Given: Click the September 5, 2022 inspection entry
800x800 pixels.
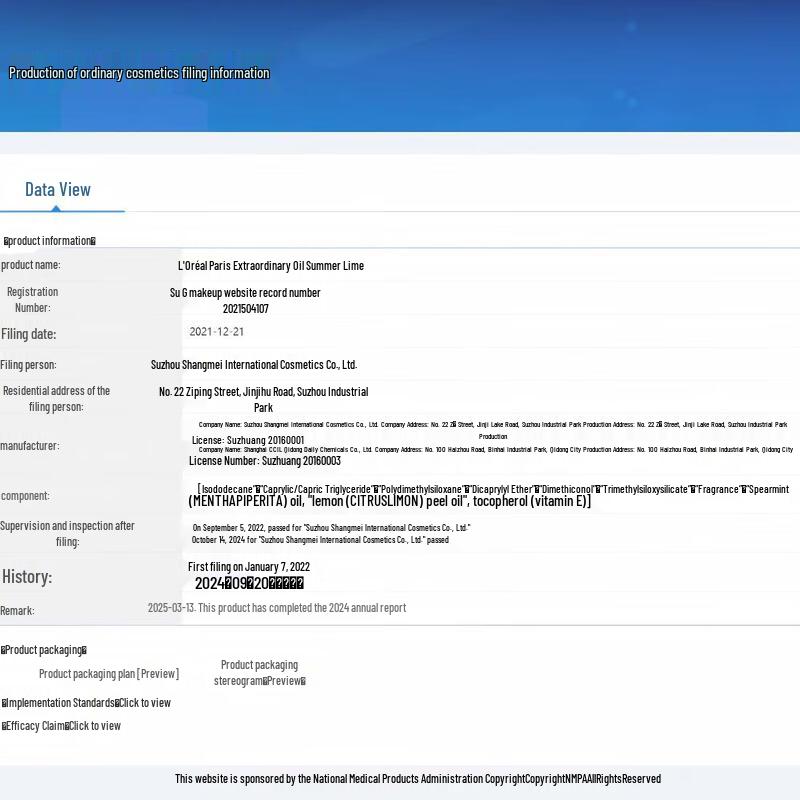Looking at the screenshot, I should coord(330,528).
